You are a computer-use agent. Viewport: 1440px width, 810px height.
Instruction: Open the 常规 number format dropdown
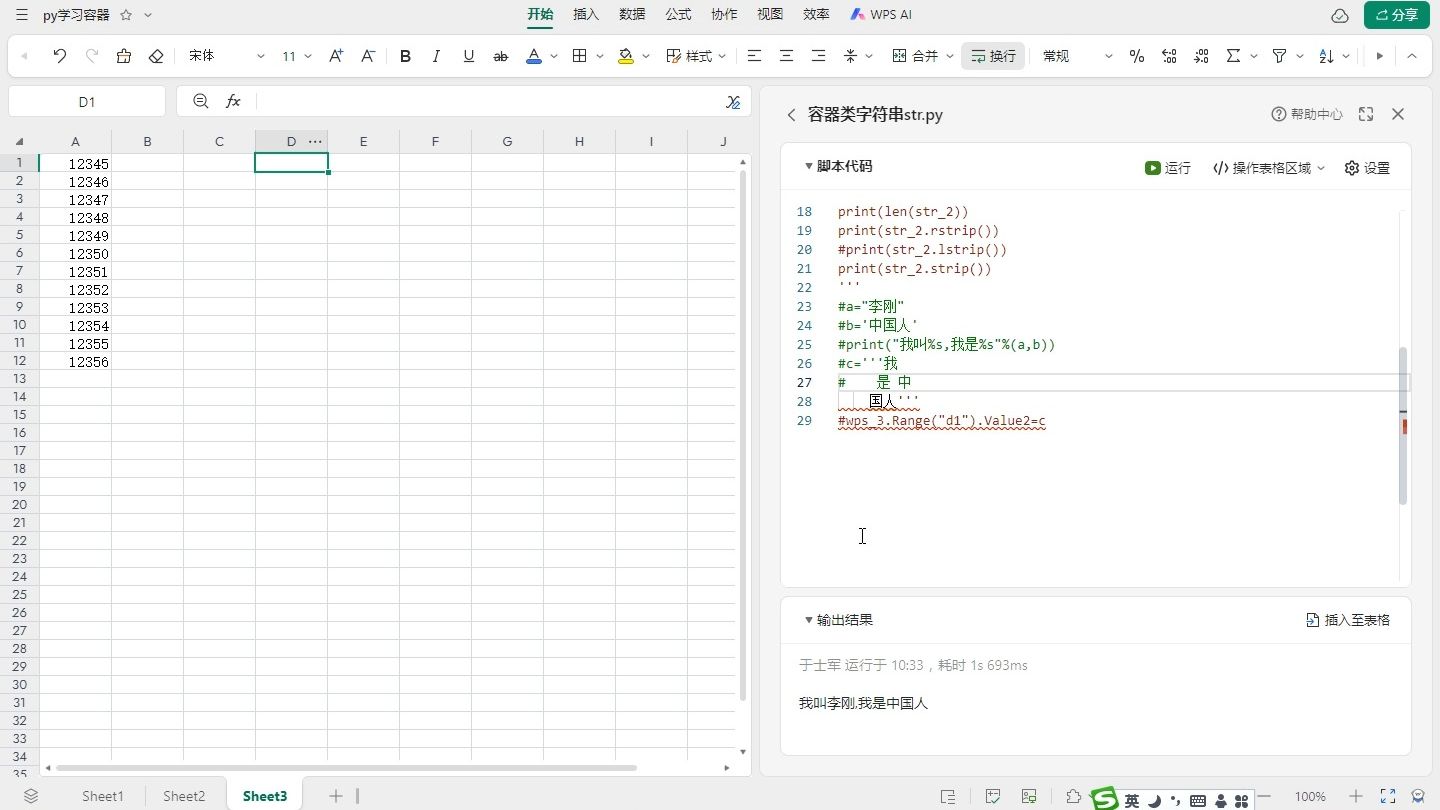(x=1077, y=56)
